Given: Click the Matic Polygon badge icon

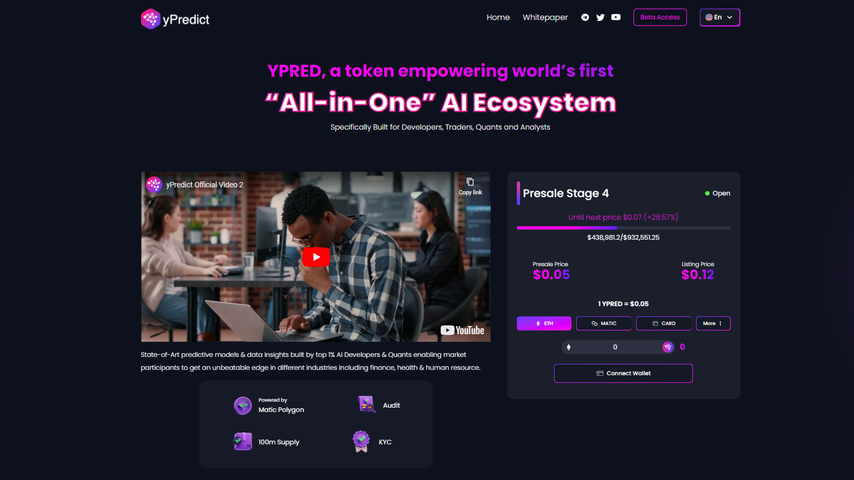Looking at the screenshot, I should click(243, 405).
